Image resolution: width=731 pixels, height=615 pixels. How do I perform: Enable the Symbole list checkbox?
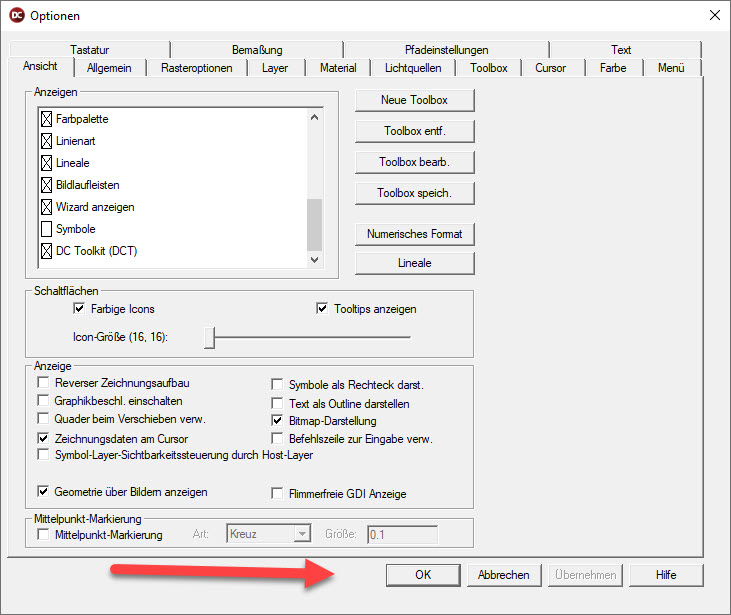[x=47, y=229]
